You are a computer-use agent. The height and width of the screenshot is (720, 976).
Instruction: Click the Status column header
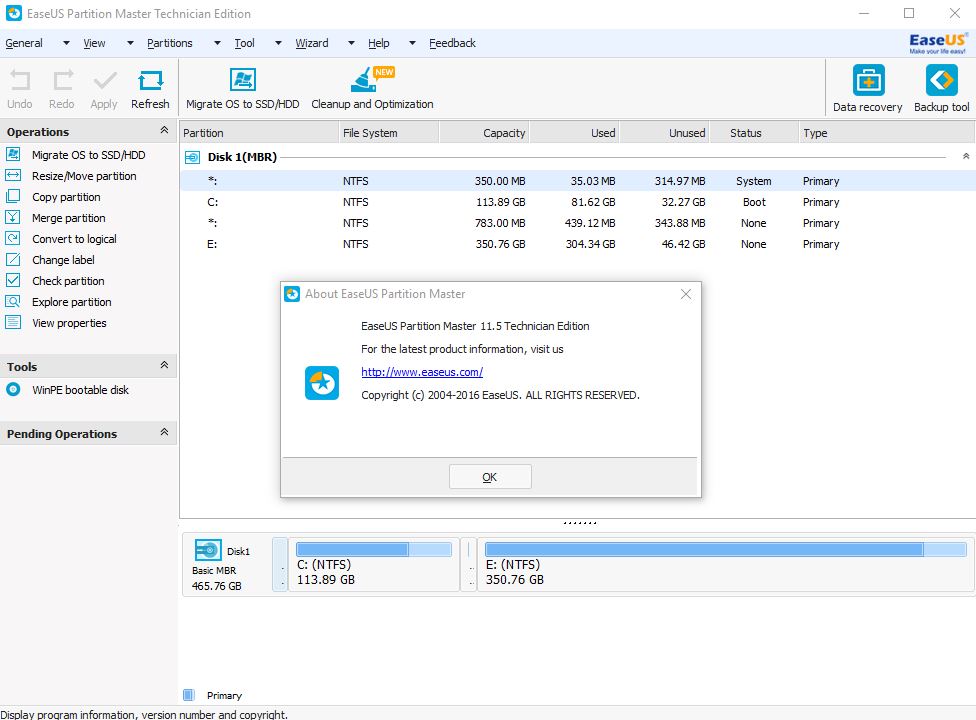(x=753, y=133)
